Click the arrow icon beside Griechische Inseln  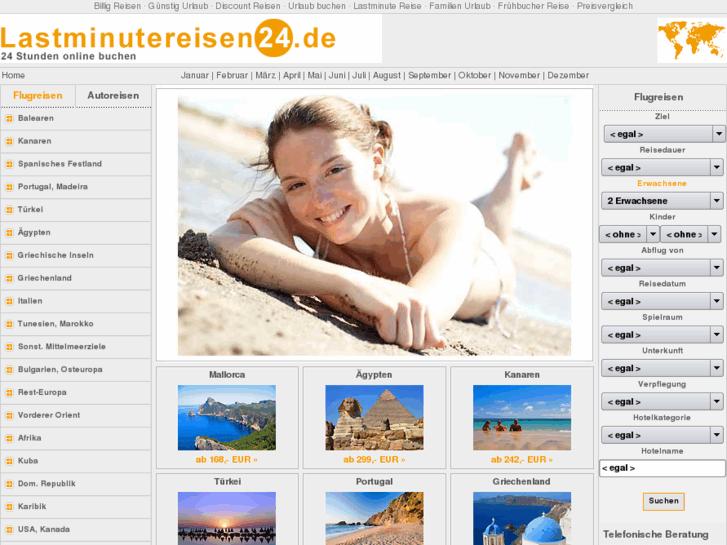coord(9,256)
